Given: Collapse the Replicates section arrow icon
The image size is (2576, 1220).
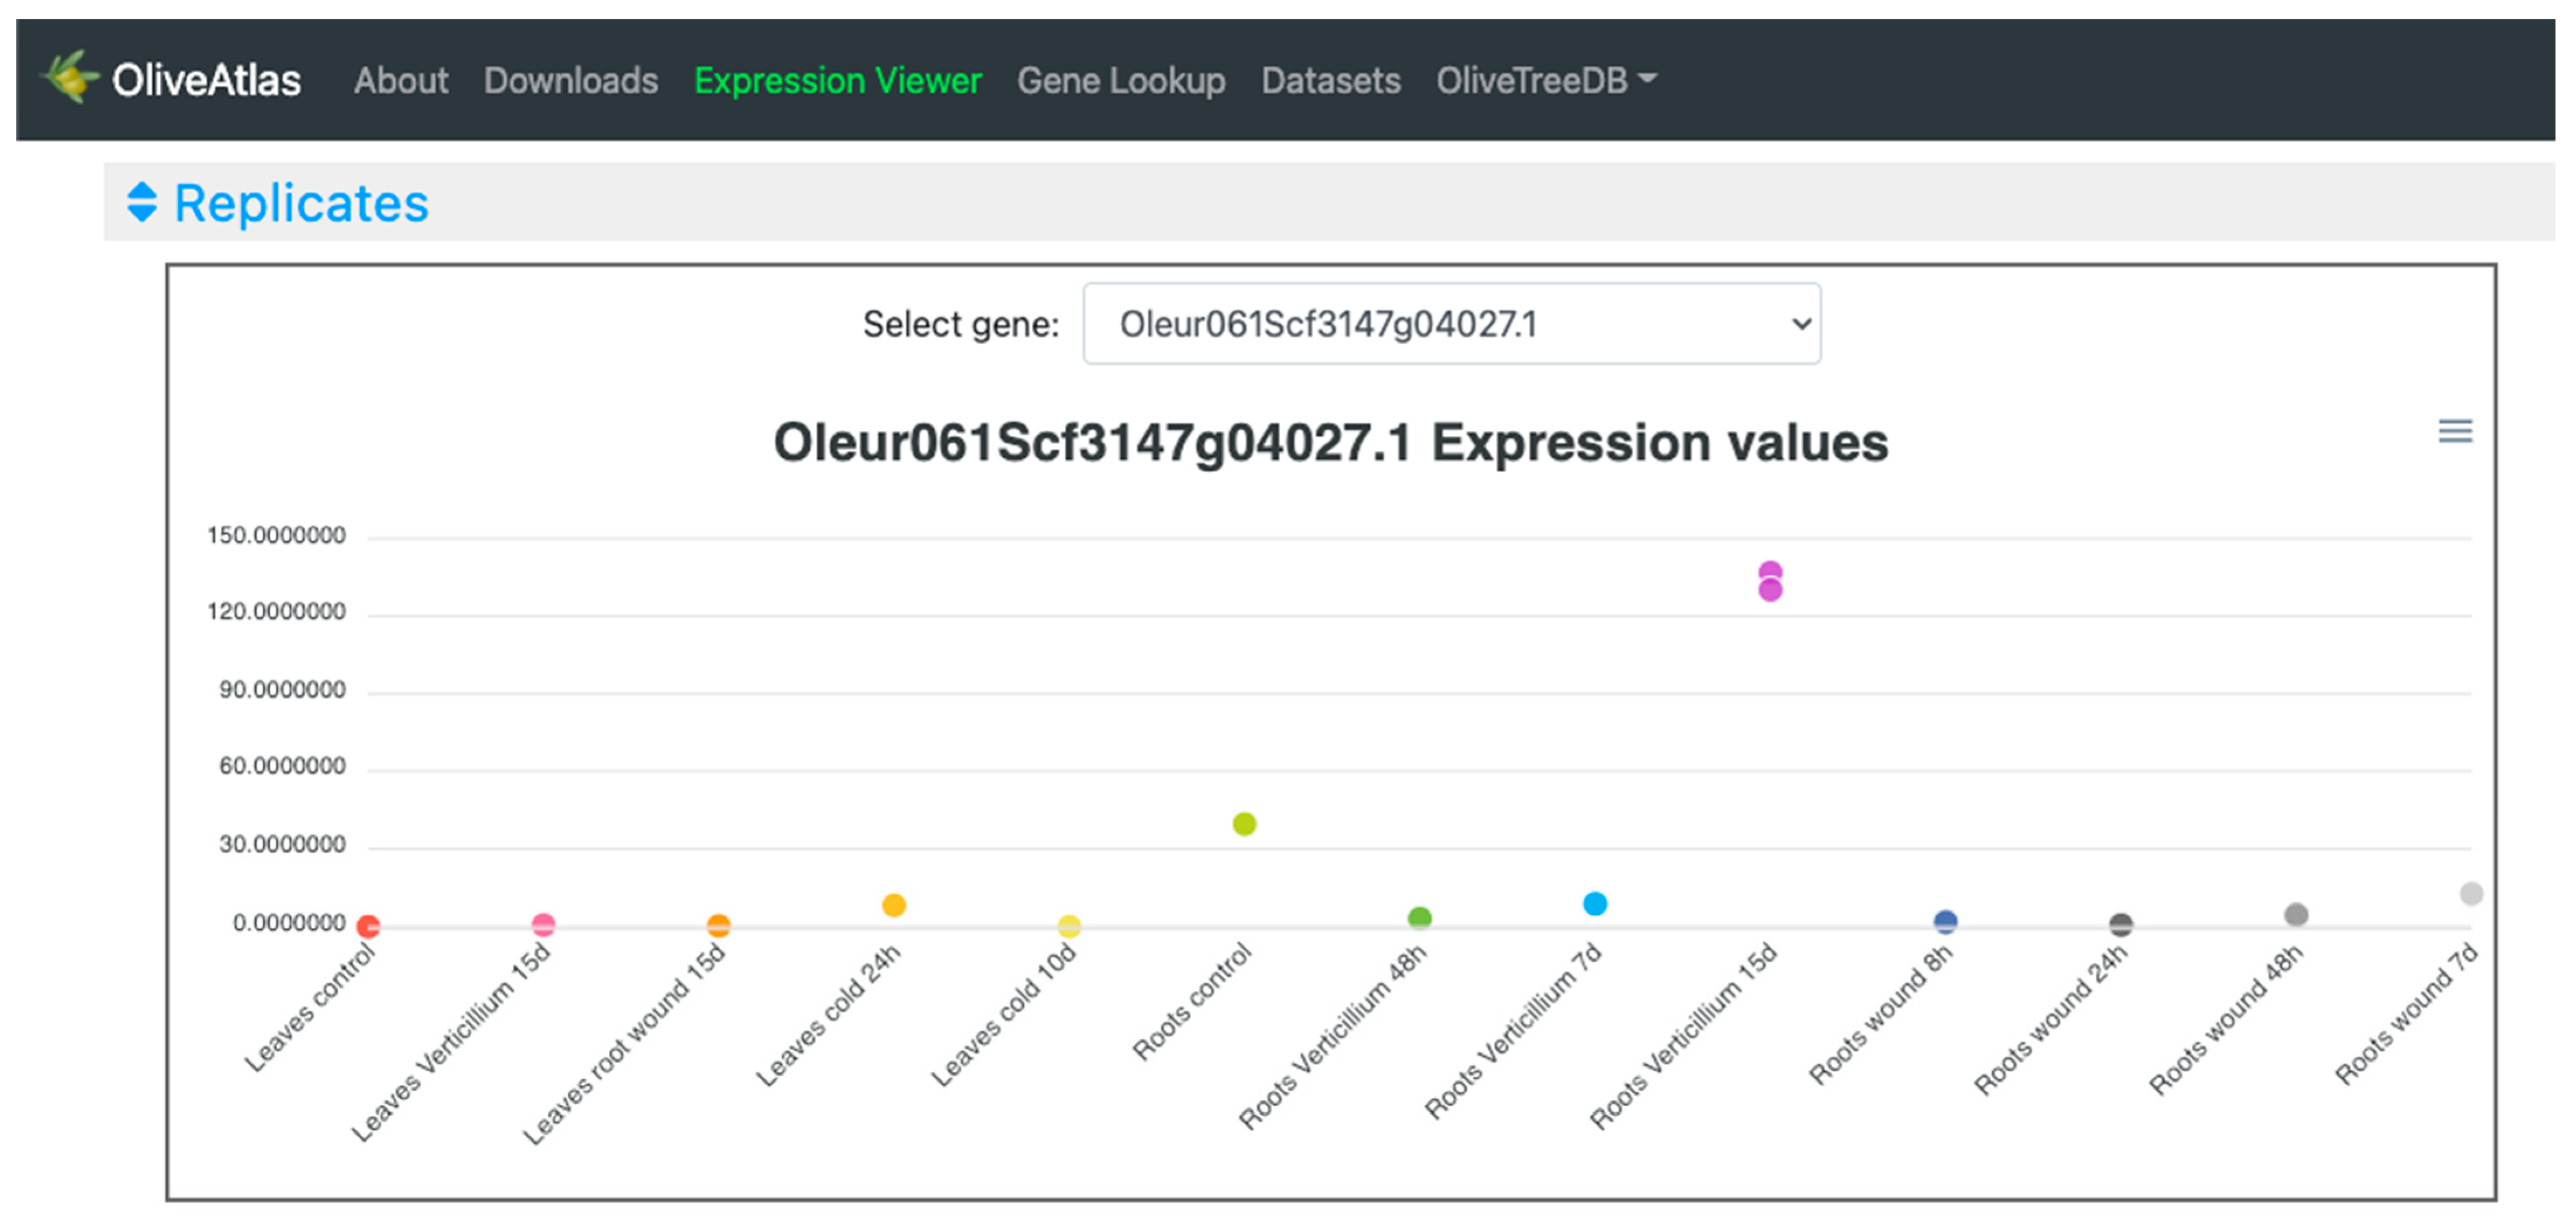Looking at the screenshot, I should pos(142,202).
